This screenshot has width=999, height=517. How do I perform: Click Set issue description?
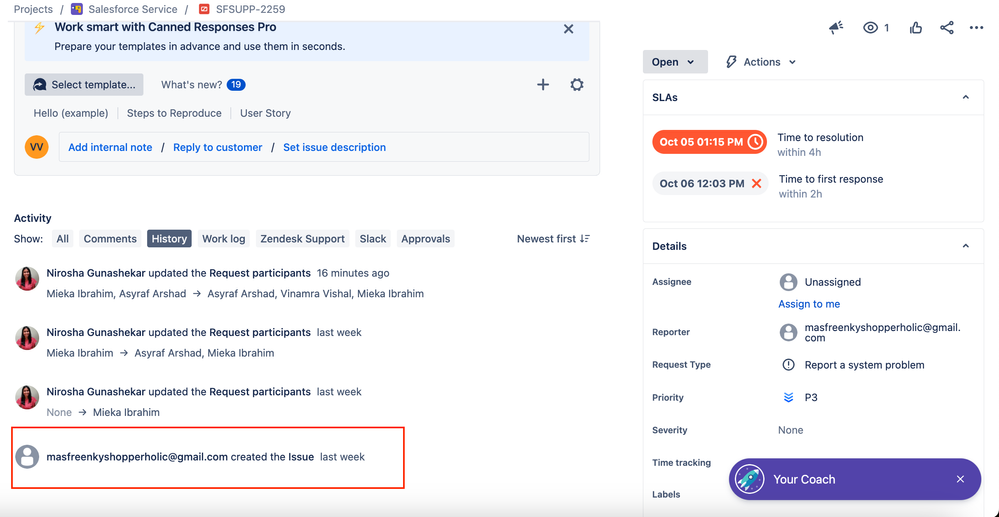334,147
